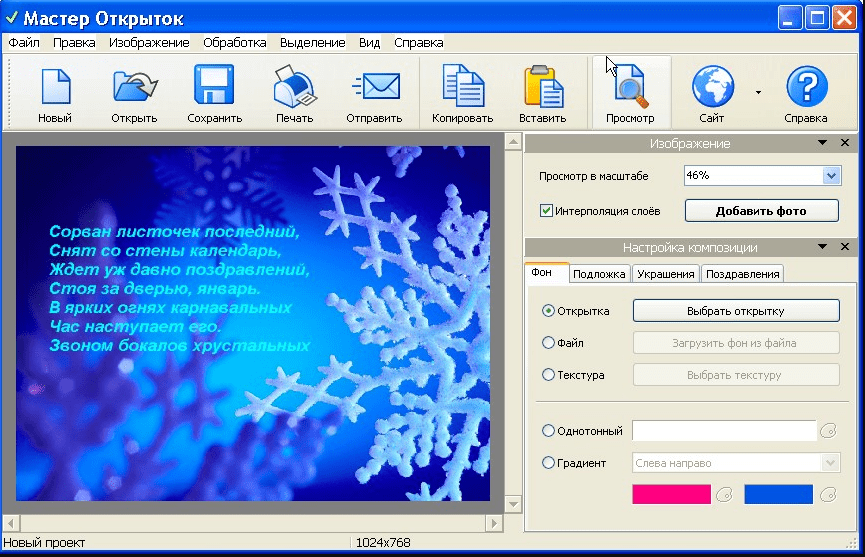
Task: Print the card with the Печать icon
Action: (294, 88)
